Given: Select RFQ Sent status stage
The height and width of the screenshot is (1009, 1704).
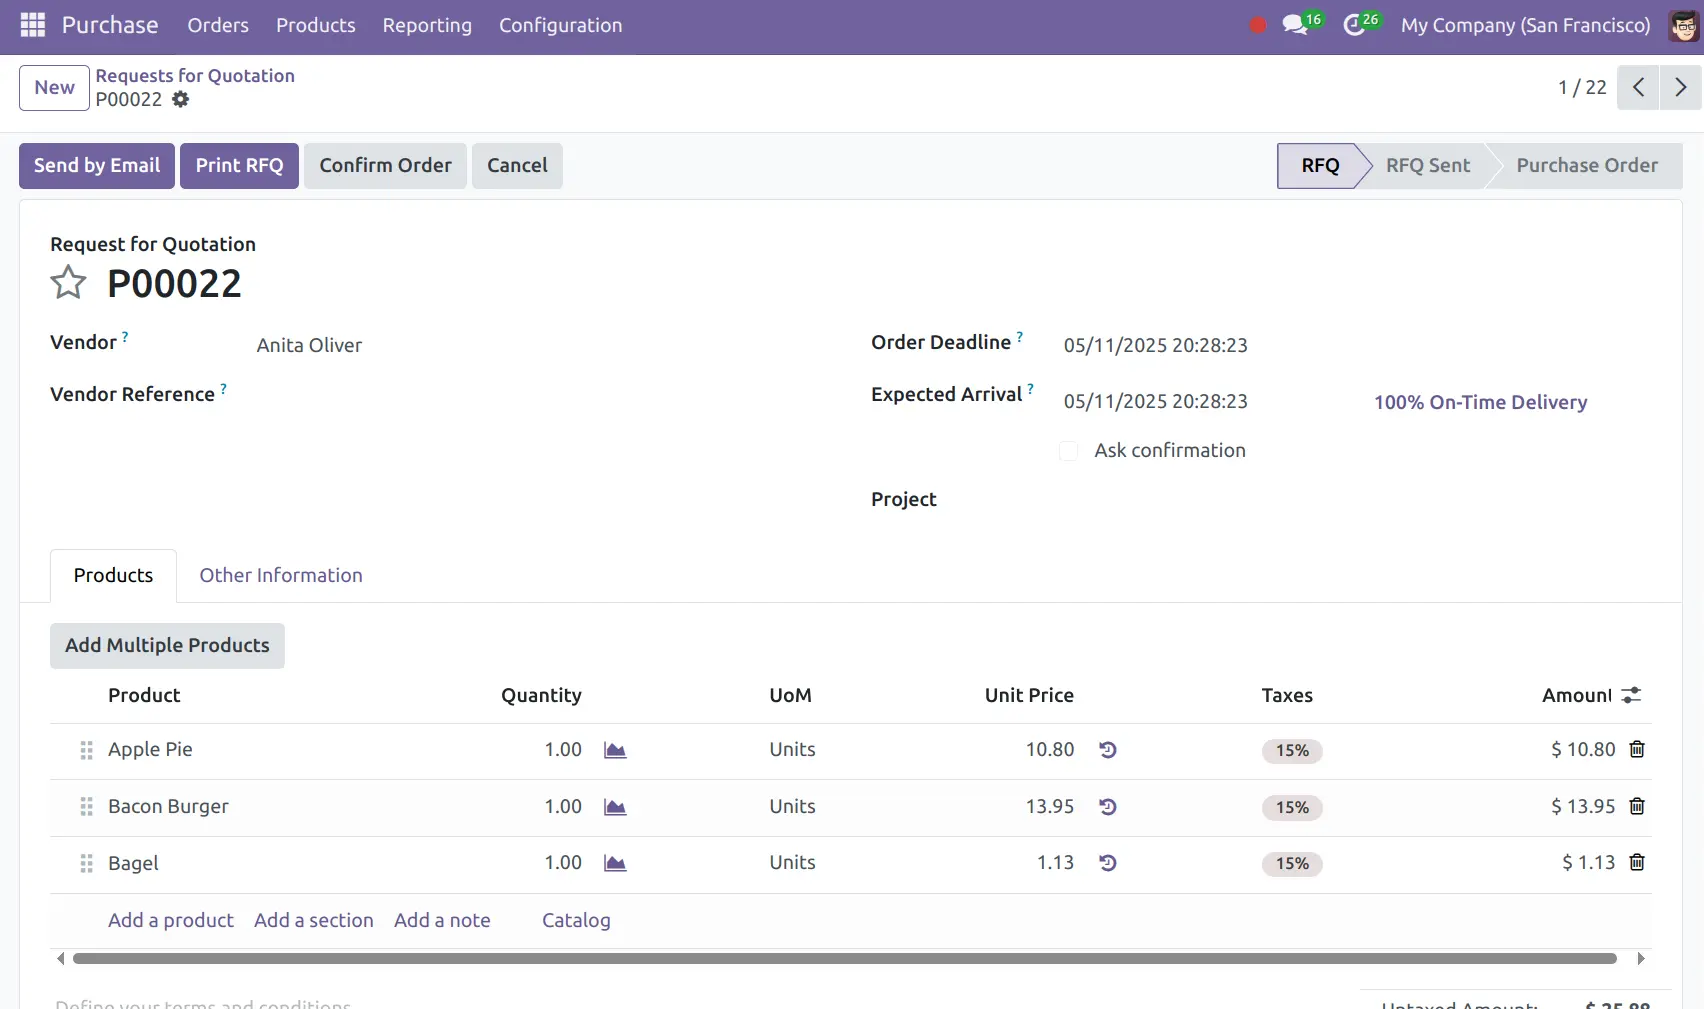Looking at the screenshot, I should [x=1427, y=166].
